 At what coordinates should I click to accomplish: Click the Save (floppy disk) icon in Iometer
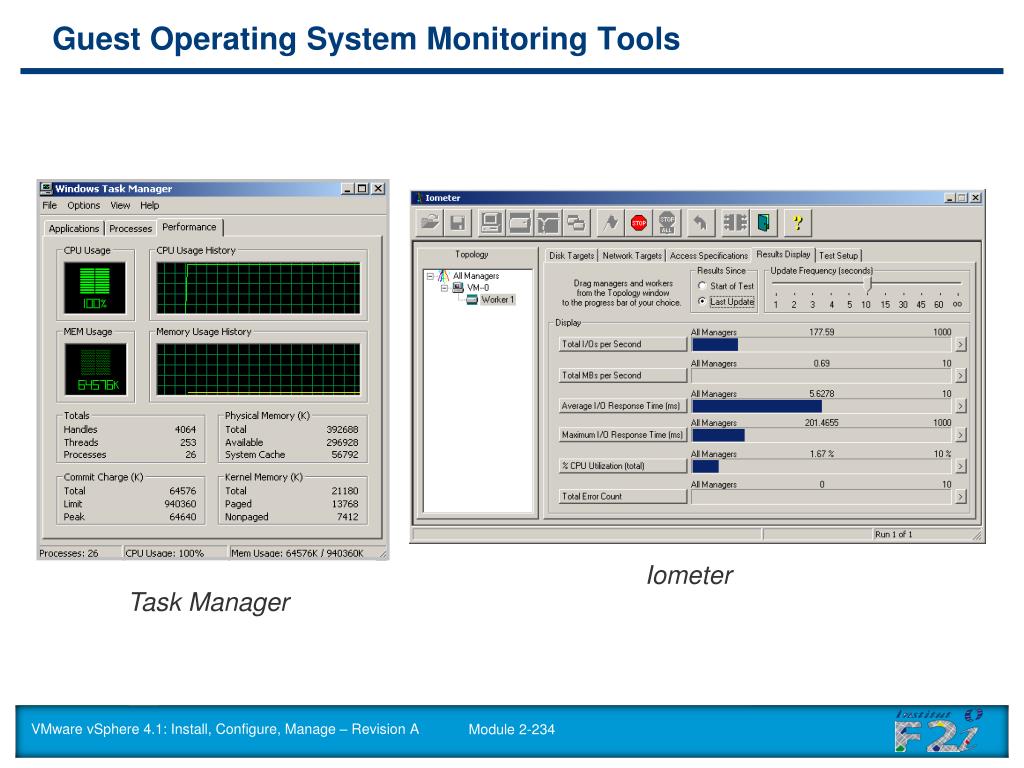(458, 223)
